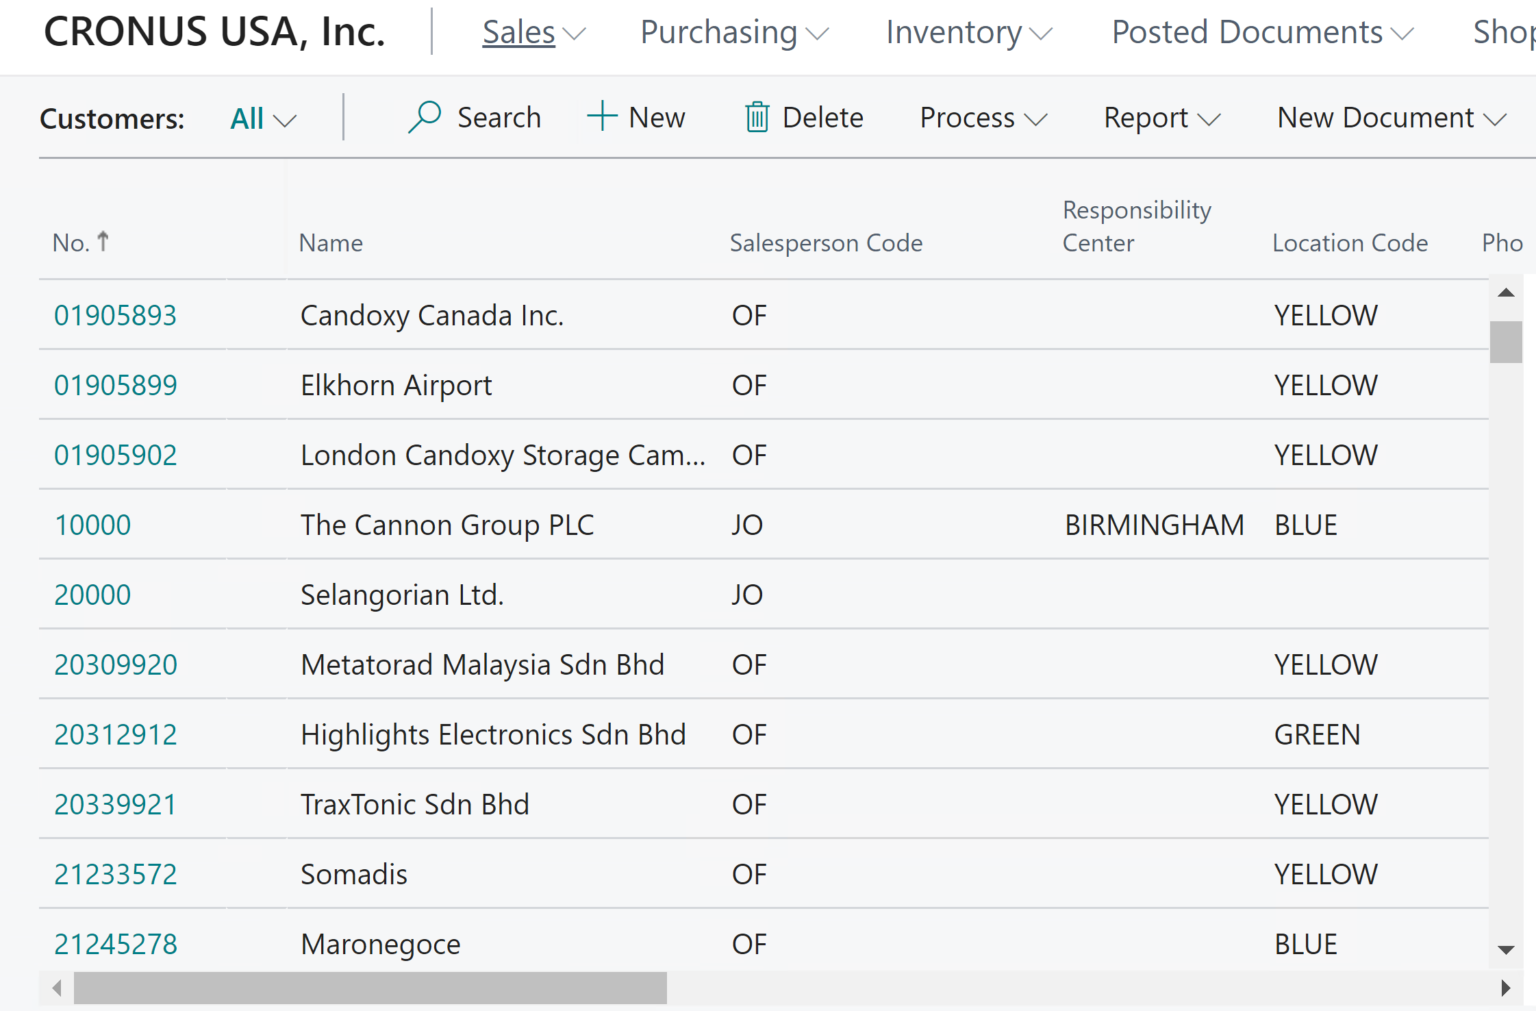Click the horizontal scrollbar left arrow

coord(57,988)
